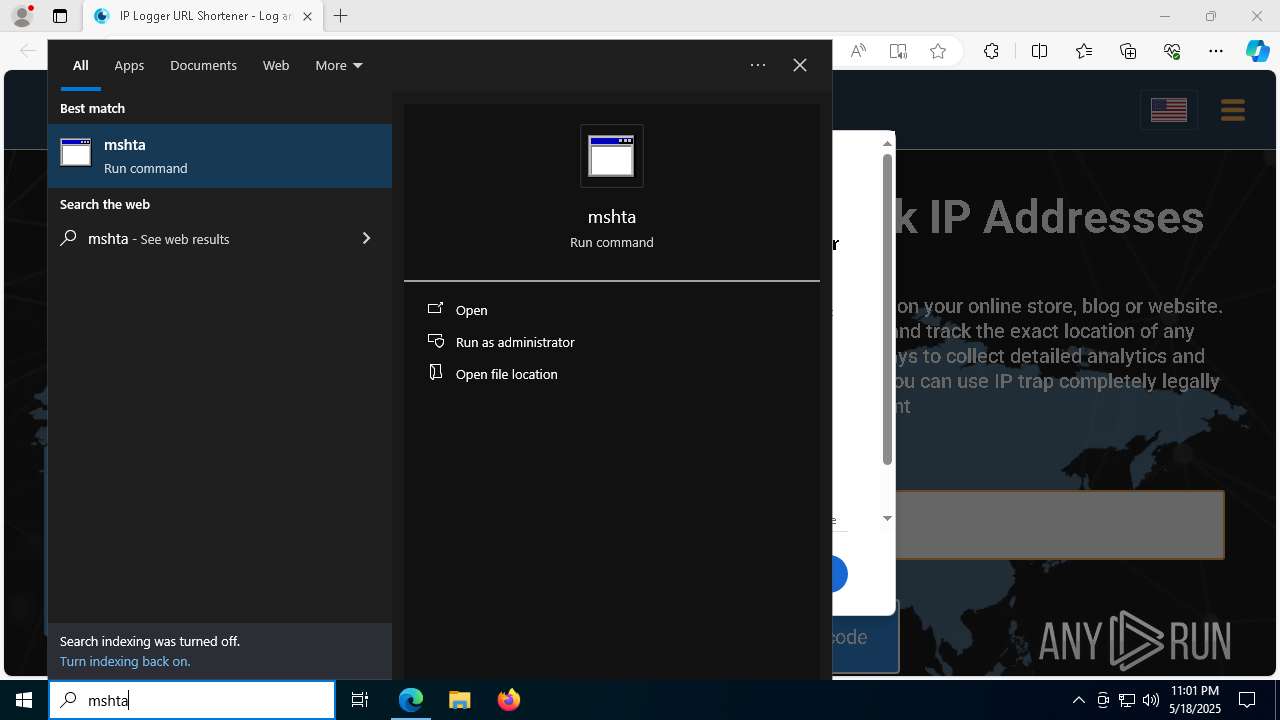Click the network tray icon
The image size is (1280, 720).
pos(1127,700)
